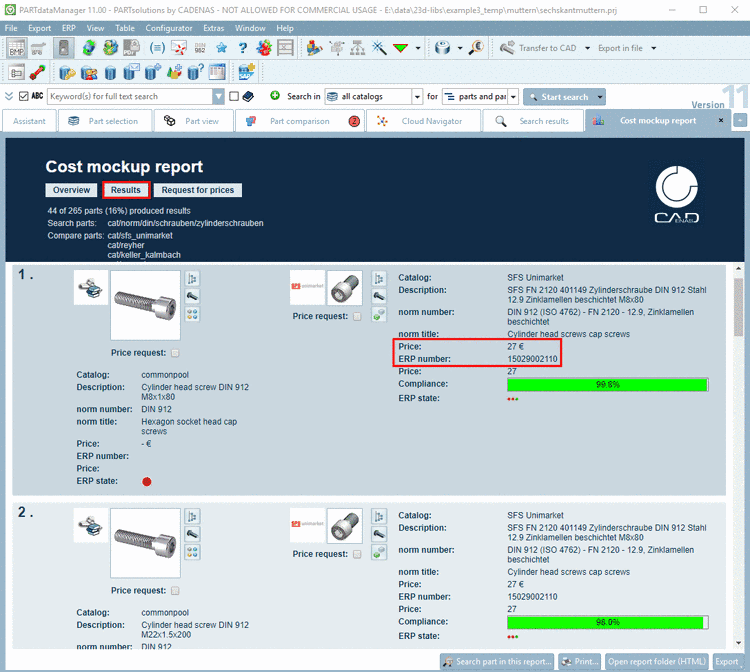Click the Start search button
Image resolution: width=750 pixels, height=672 pixels.
(x=559, y=97)
